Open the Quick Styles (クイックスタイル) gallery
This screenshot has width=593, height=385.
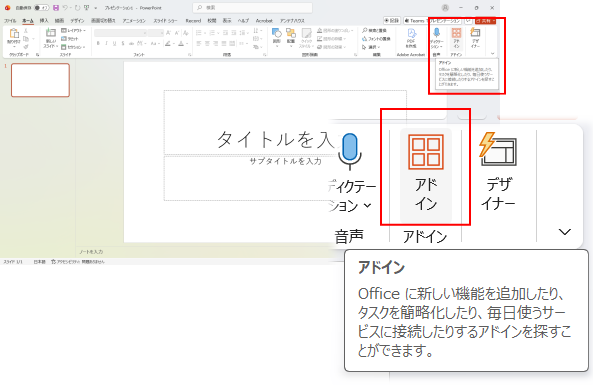[306, 38]
